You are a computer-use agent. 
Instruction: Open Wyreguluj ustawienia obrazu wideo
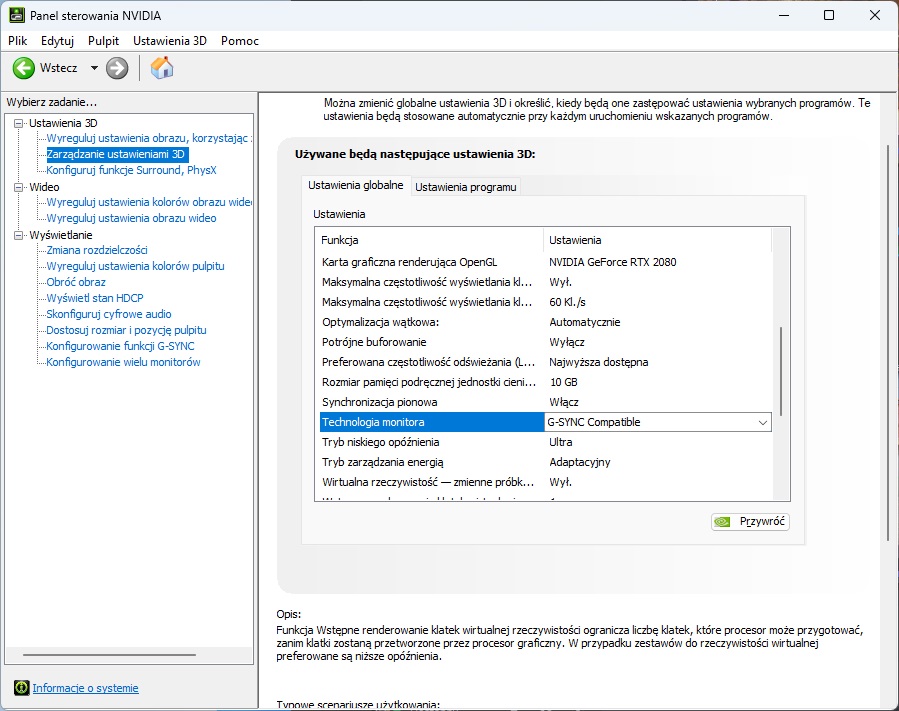point(131,218)
